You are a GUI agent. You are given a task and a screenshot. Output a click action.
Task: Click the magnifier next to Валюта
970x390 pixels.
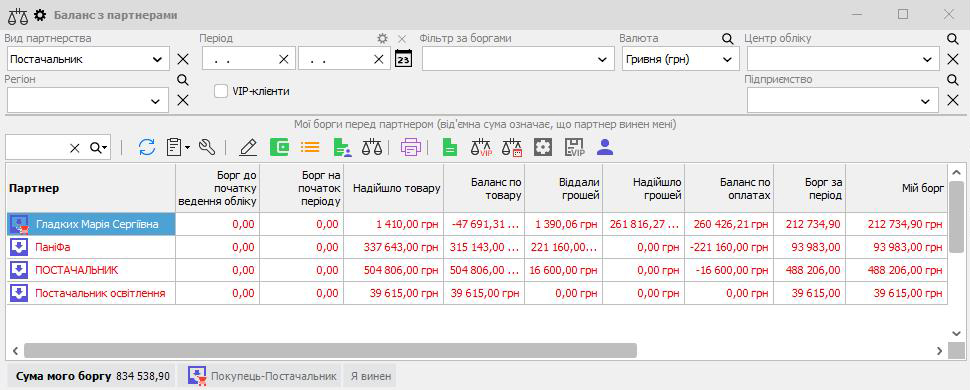click(x=728, y=38)
